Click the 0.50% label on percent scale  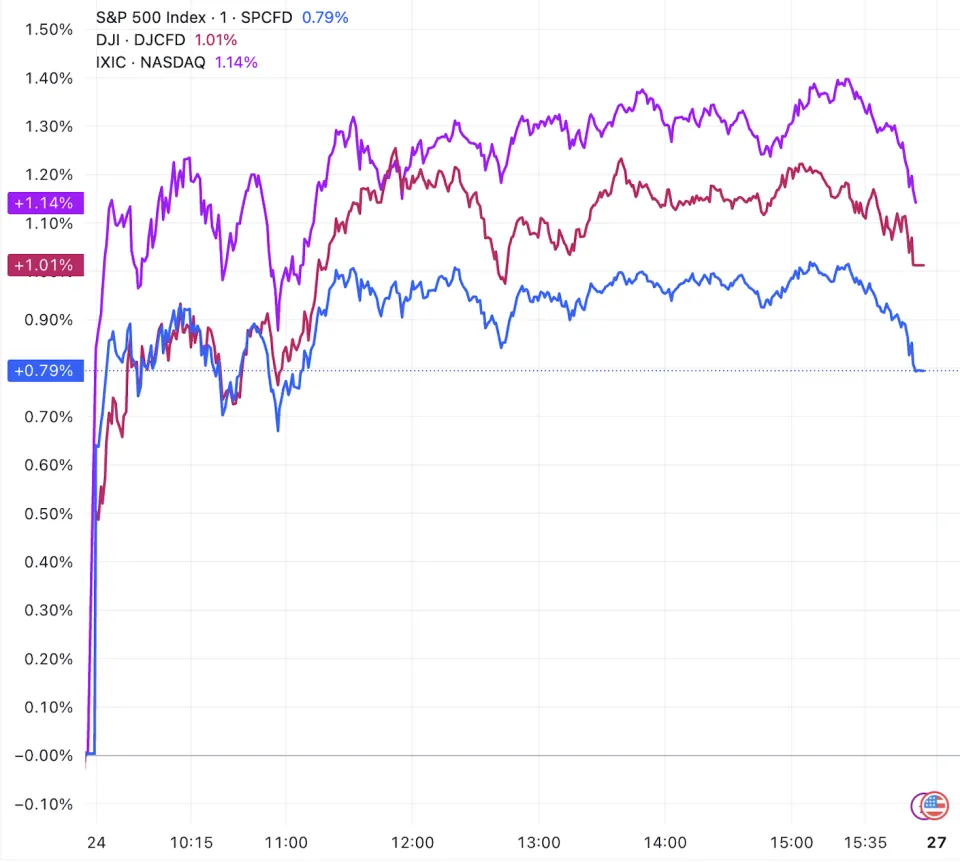pyautogui.click(x=49, y=514)
